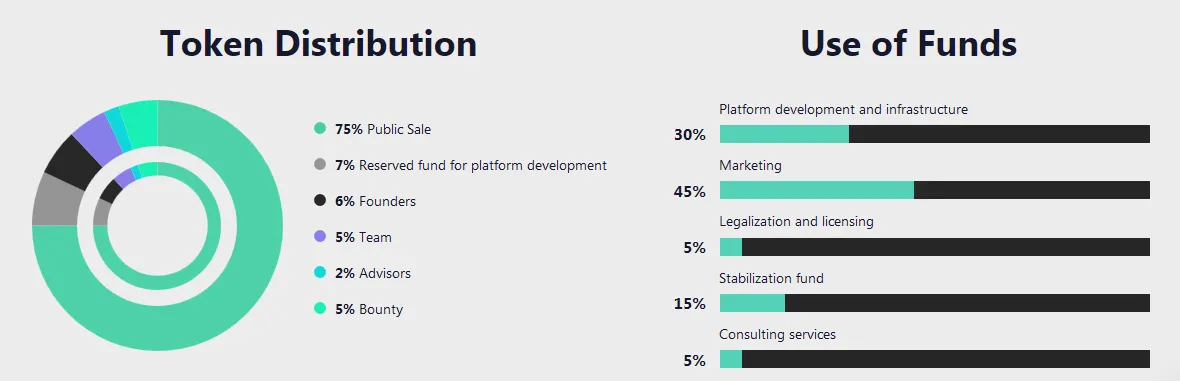Viewport: 1180px width, 381px height.
Task: Click the gray Reserved fund legend dot
Action: [x=320, y=164]
